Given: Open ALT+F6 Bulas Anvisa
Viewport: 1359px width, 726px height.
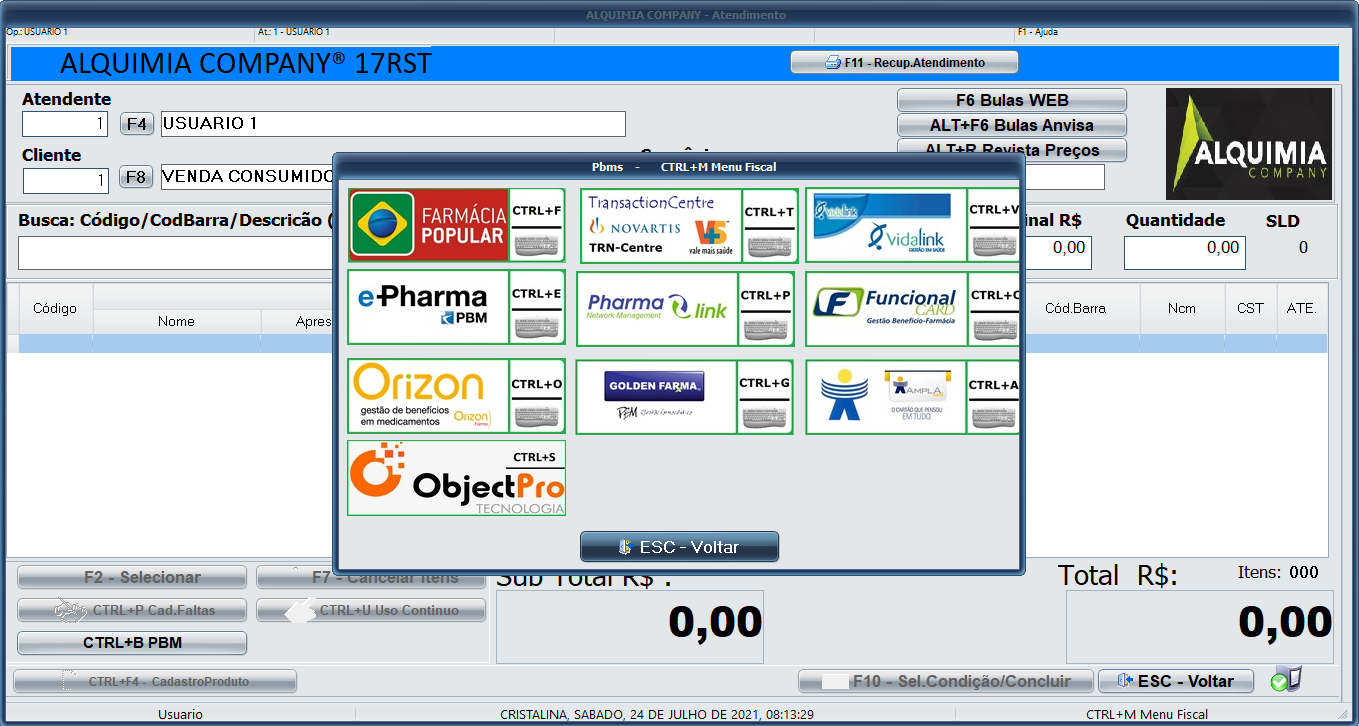Looking at the screenshot, I should 1012,125.
